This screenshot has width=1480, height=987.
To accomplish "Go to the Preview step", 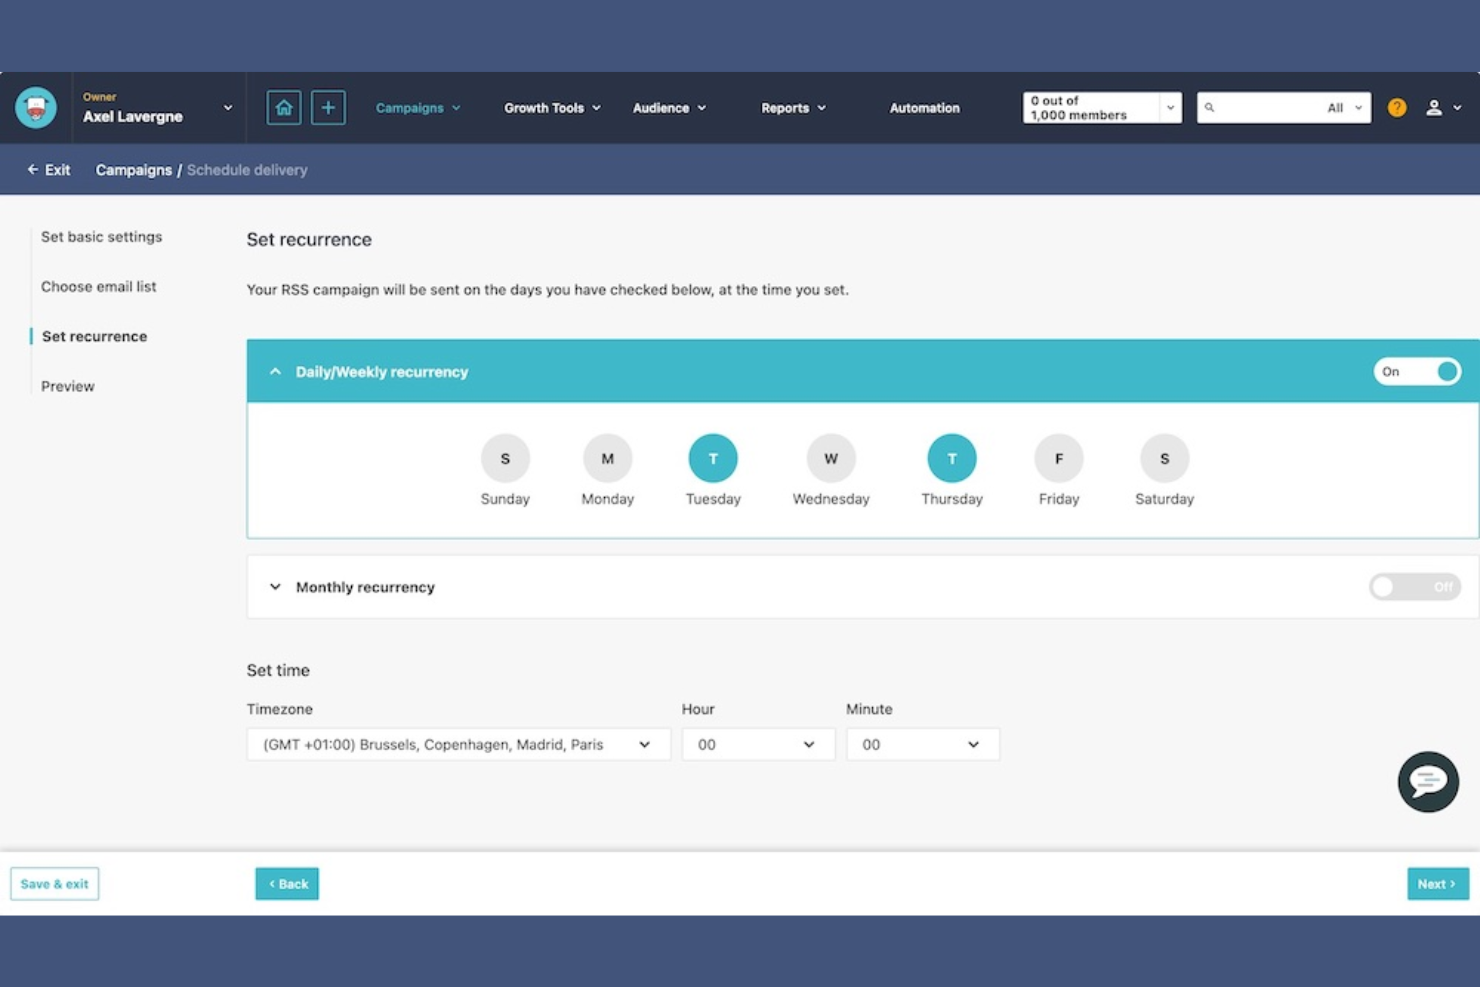I will 67,386.
